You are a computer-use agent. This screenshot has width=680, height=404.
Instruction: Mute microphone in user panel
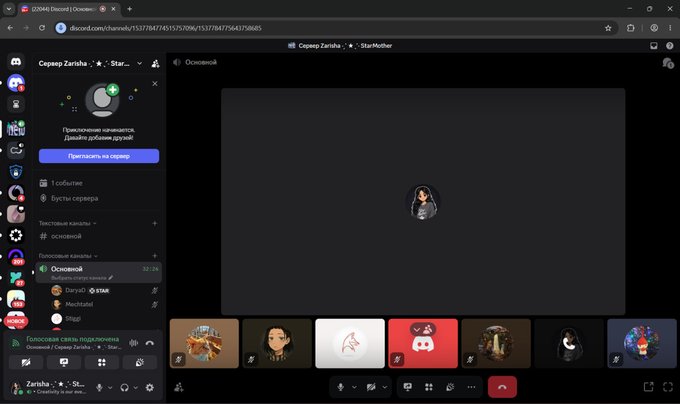tap(99, 388)
